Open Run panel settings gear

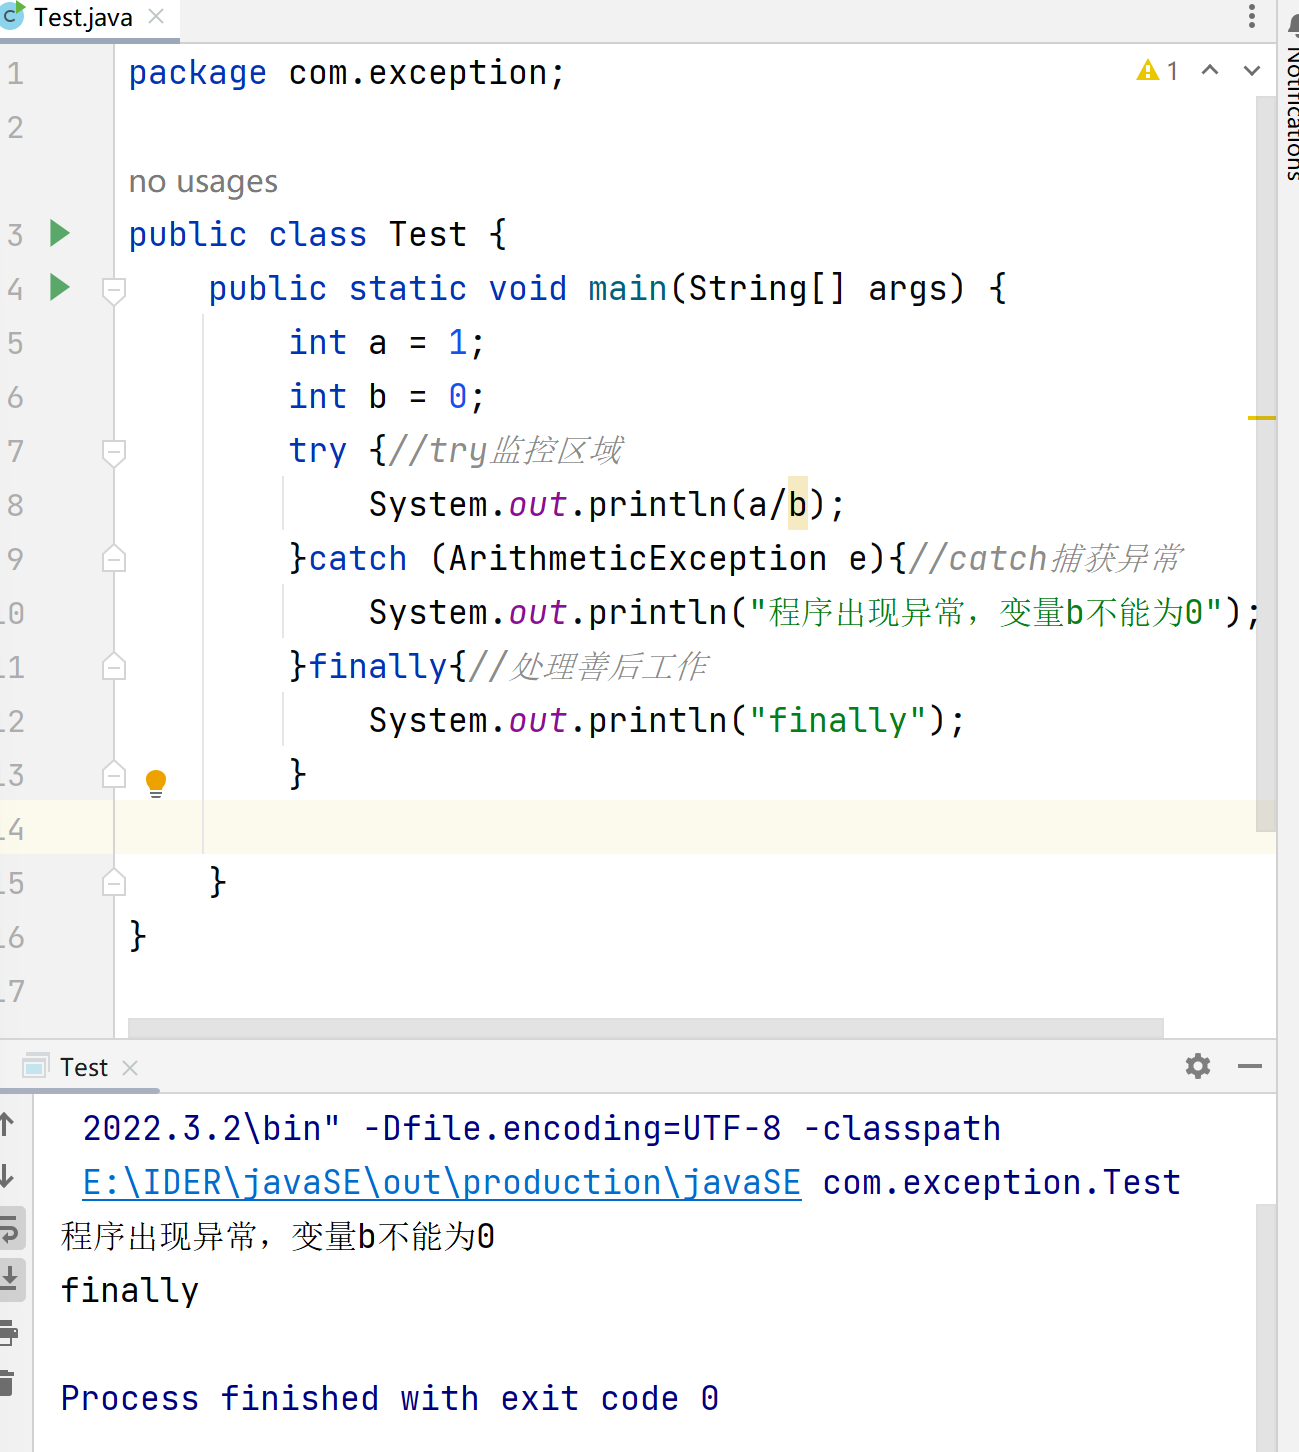pos(1198,1066)
